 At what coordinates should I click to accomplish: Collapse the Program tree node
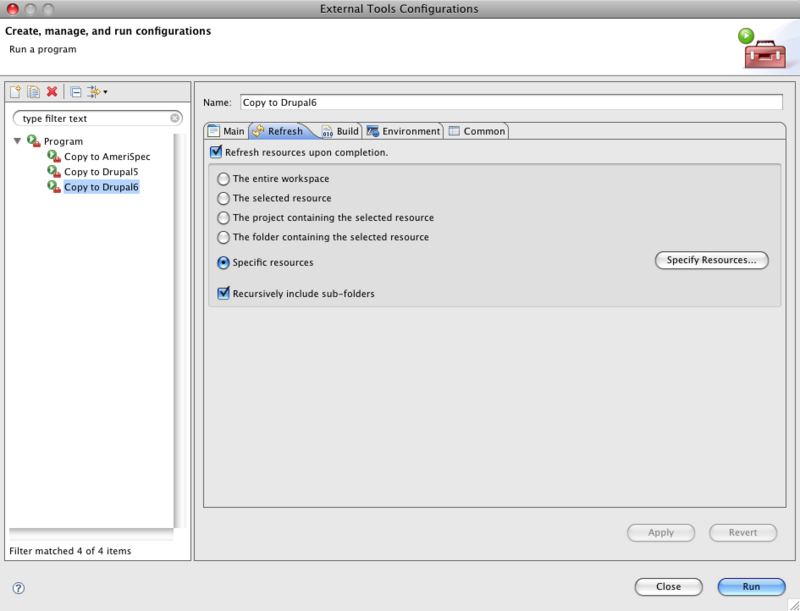(x=17, y=141)
